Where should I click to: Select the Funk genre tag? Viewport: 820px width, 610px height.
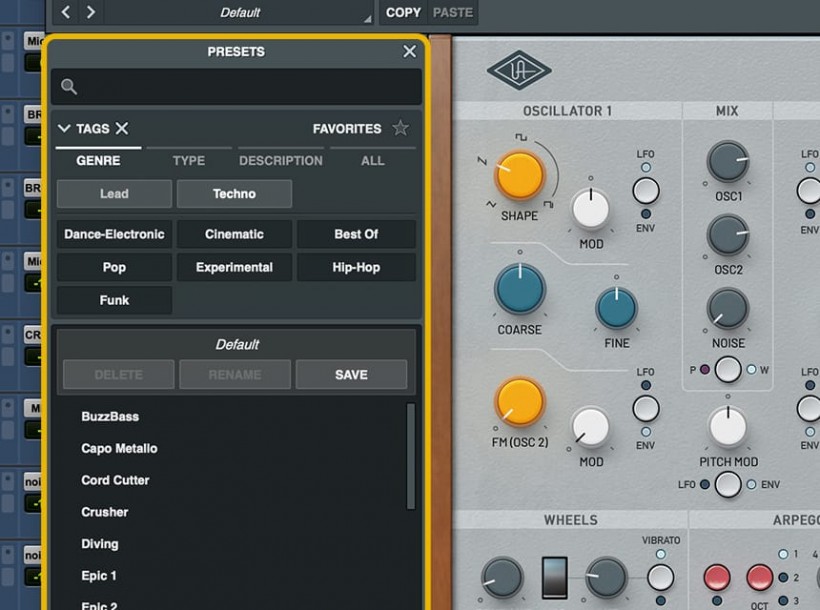click(x=114, y=300)
